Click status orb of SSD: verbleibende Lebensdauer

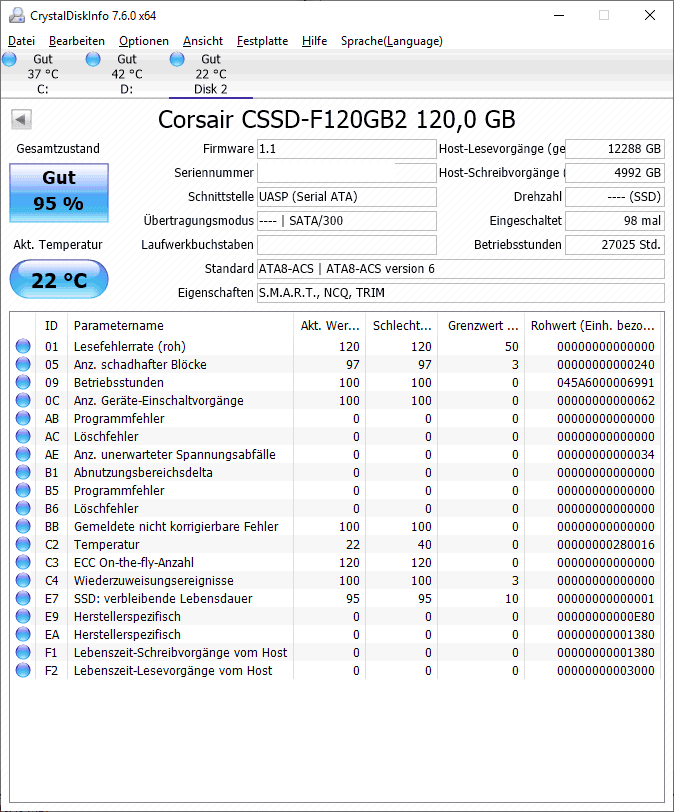coord(23,598)
